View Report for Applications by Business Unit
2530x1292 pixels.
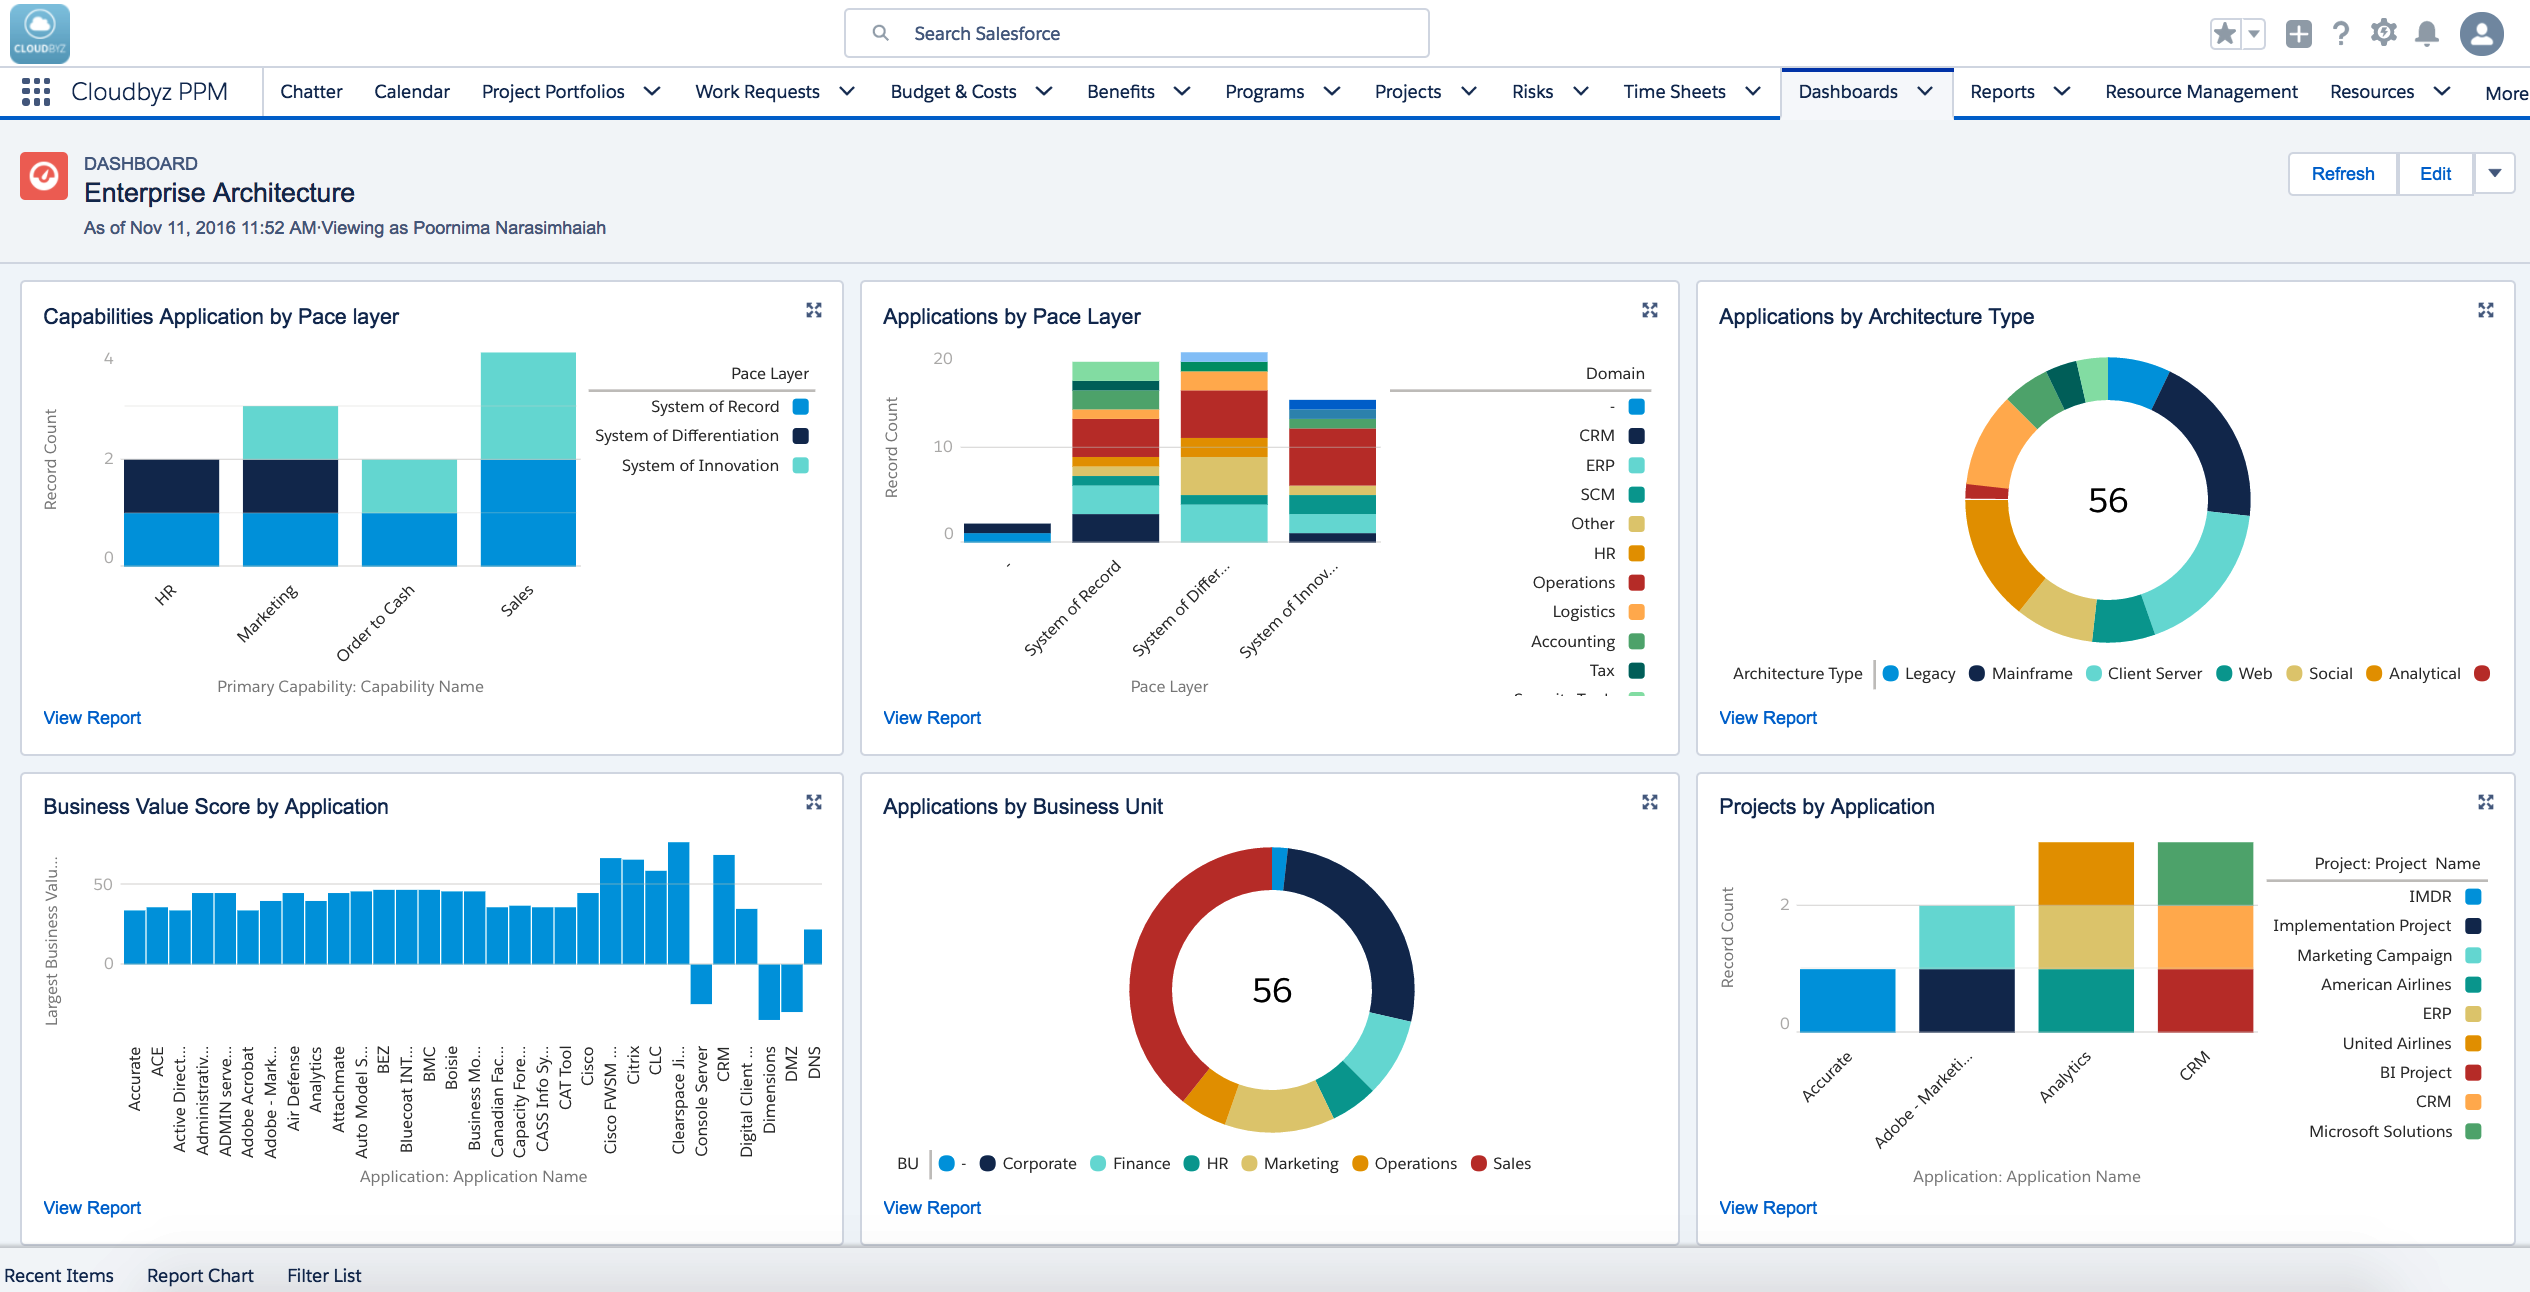932,1208
